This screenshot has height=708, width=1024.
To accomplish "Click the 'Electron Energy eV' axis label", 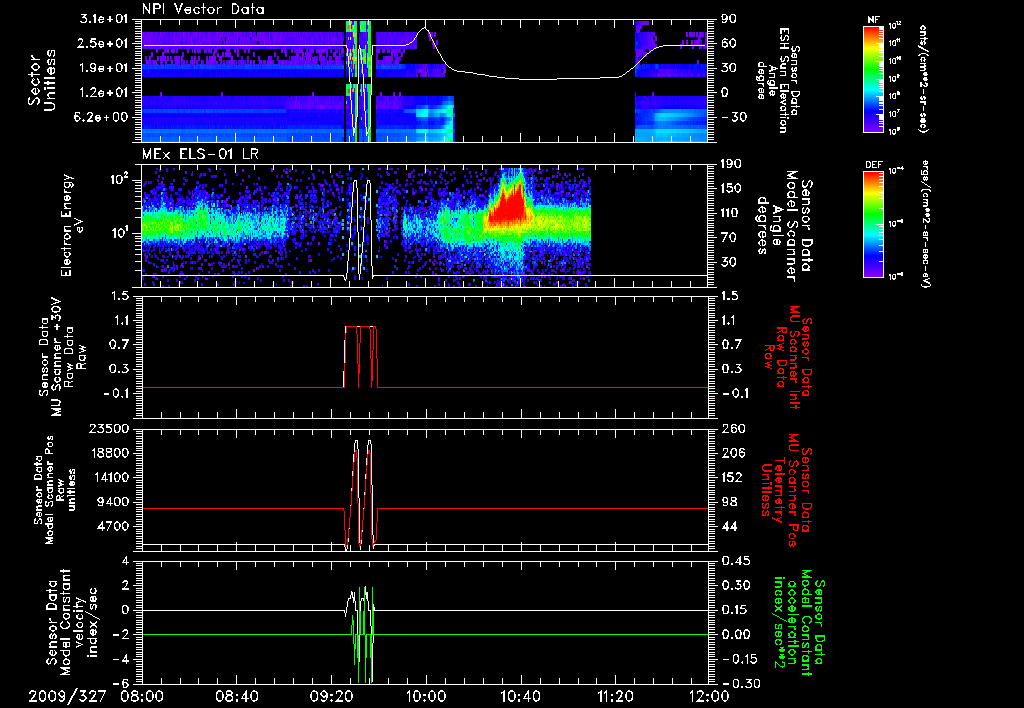I will click(x=73, y=225).
